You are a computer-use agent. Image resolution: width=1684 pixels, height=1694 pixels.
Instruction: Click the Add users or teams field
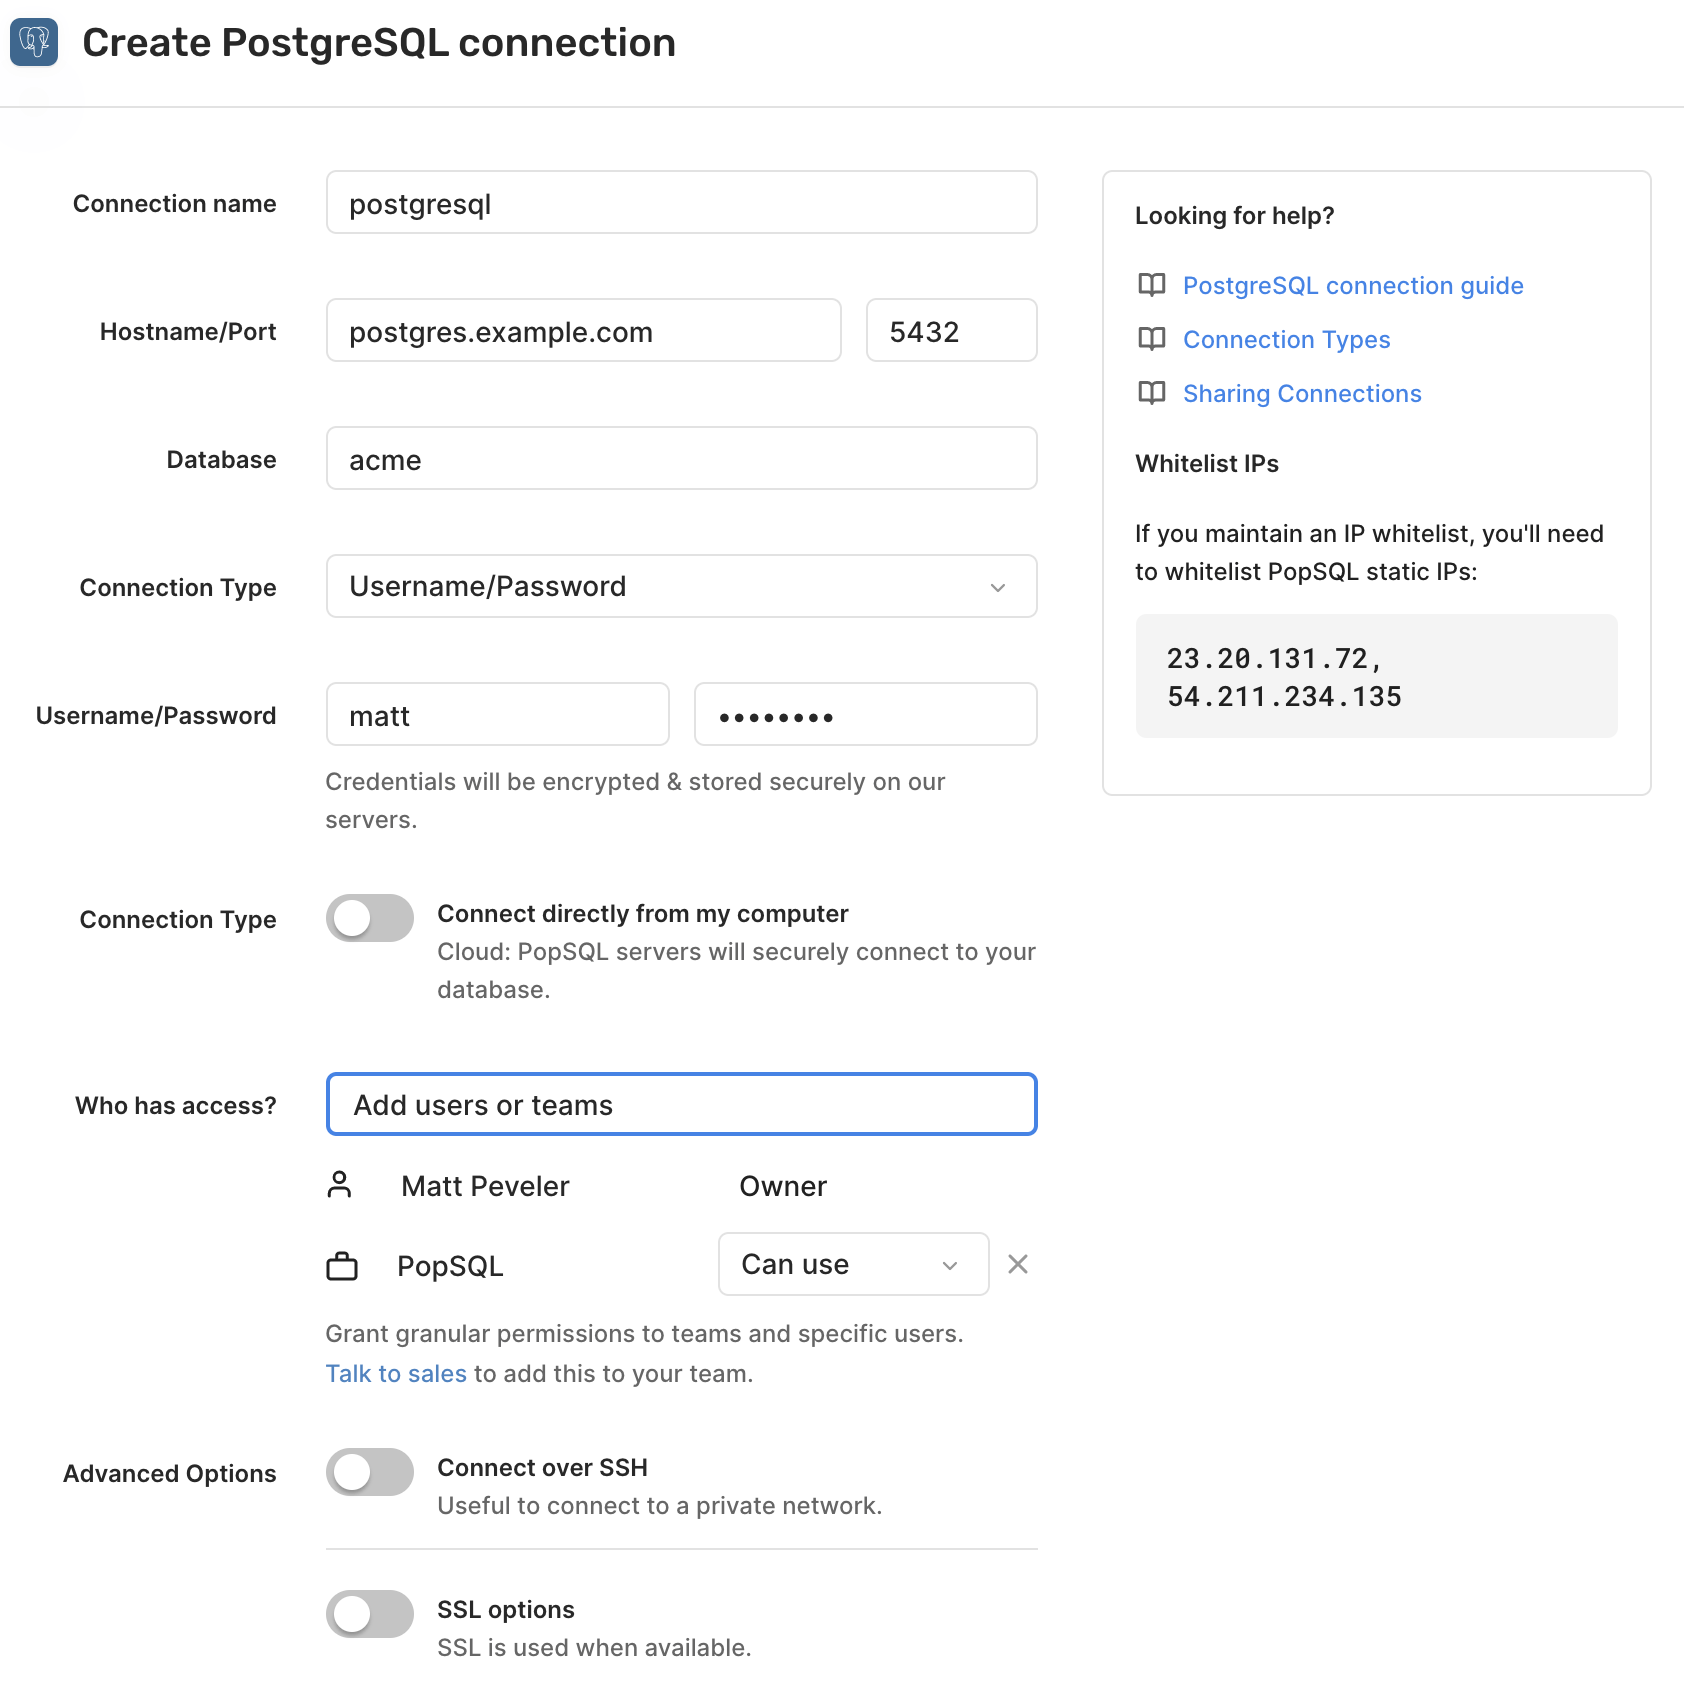click(x=682, y=1104)
